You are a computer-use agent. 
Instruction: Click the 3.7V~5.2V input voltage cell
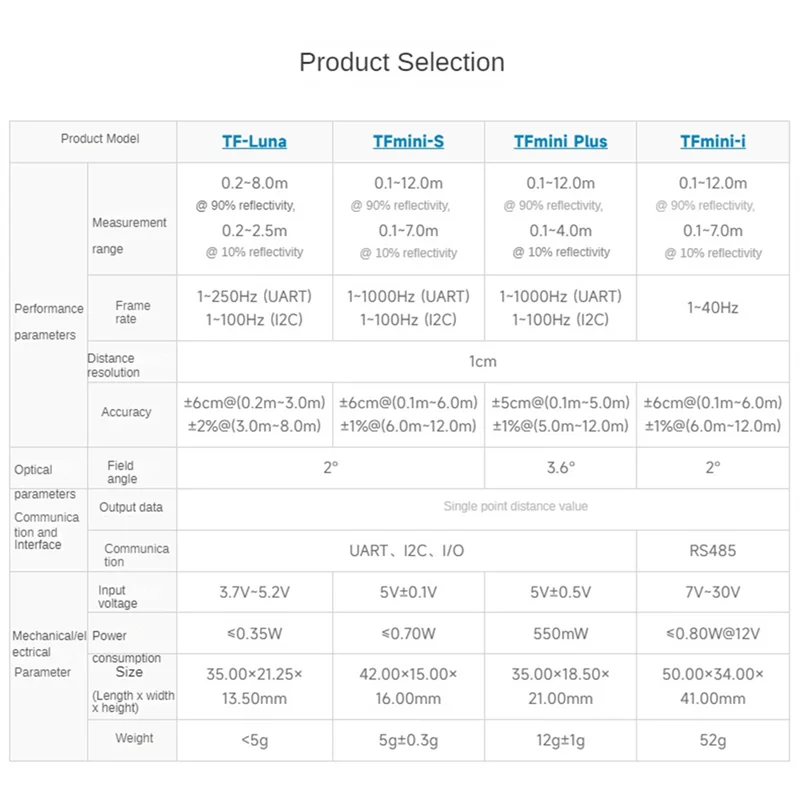(254, 592)
